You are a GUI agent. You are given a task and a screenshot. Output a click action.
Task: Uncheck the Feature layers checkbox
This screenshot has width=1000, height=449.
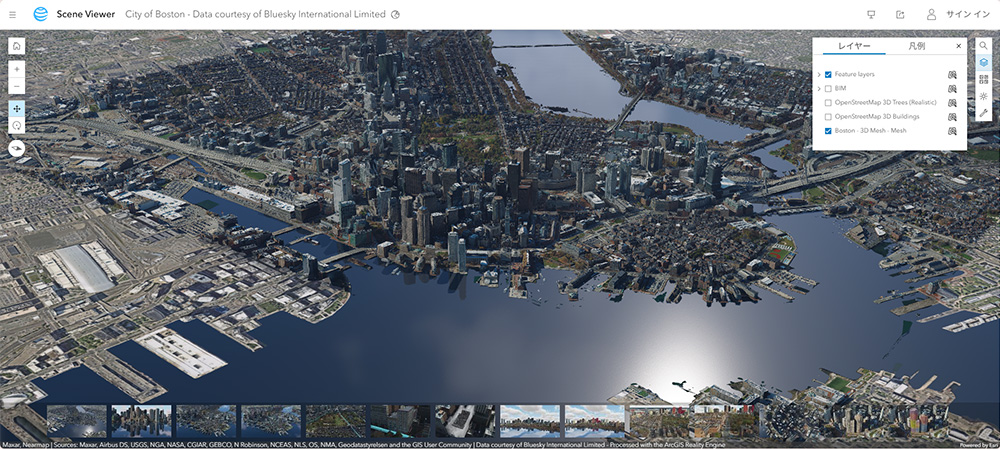coord(828,75)
